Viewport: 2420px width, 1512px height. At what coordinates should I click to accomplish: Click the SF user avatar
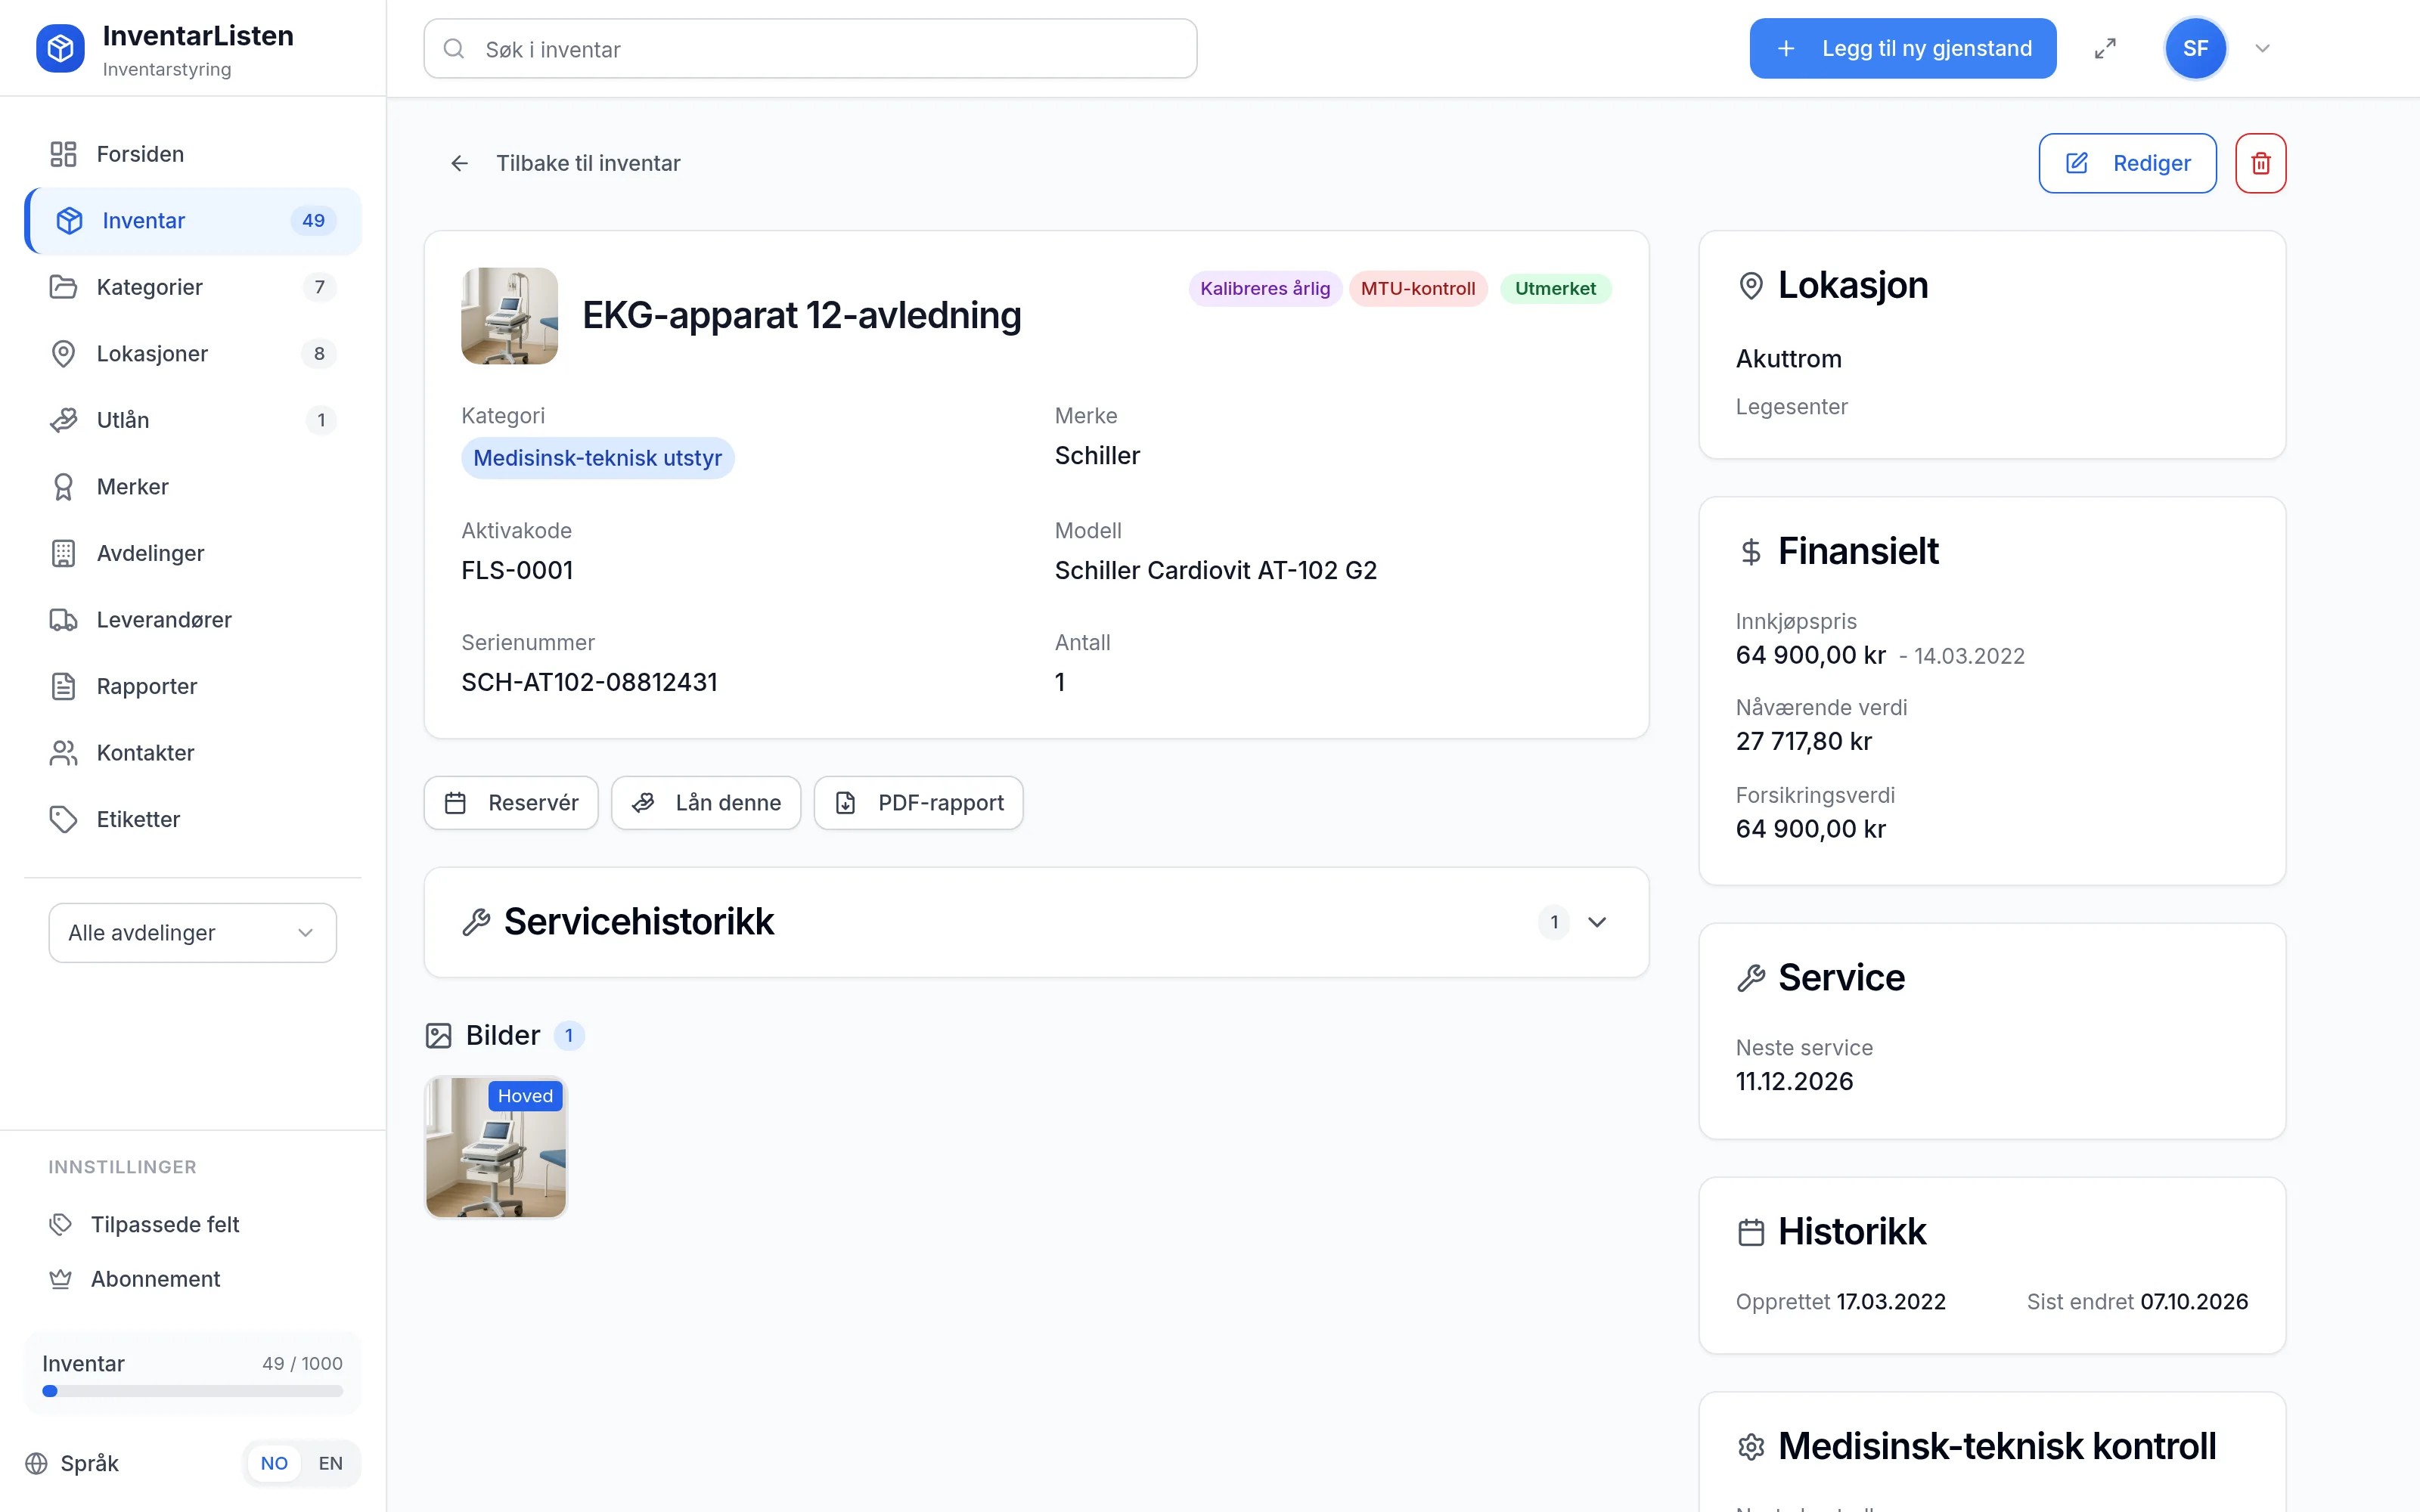[2195, 48]
